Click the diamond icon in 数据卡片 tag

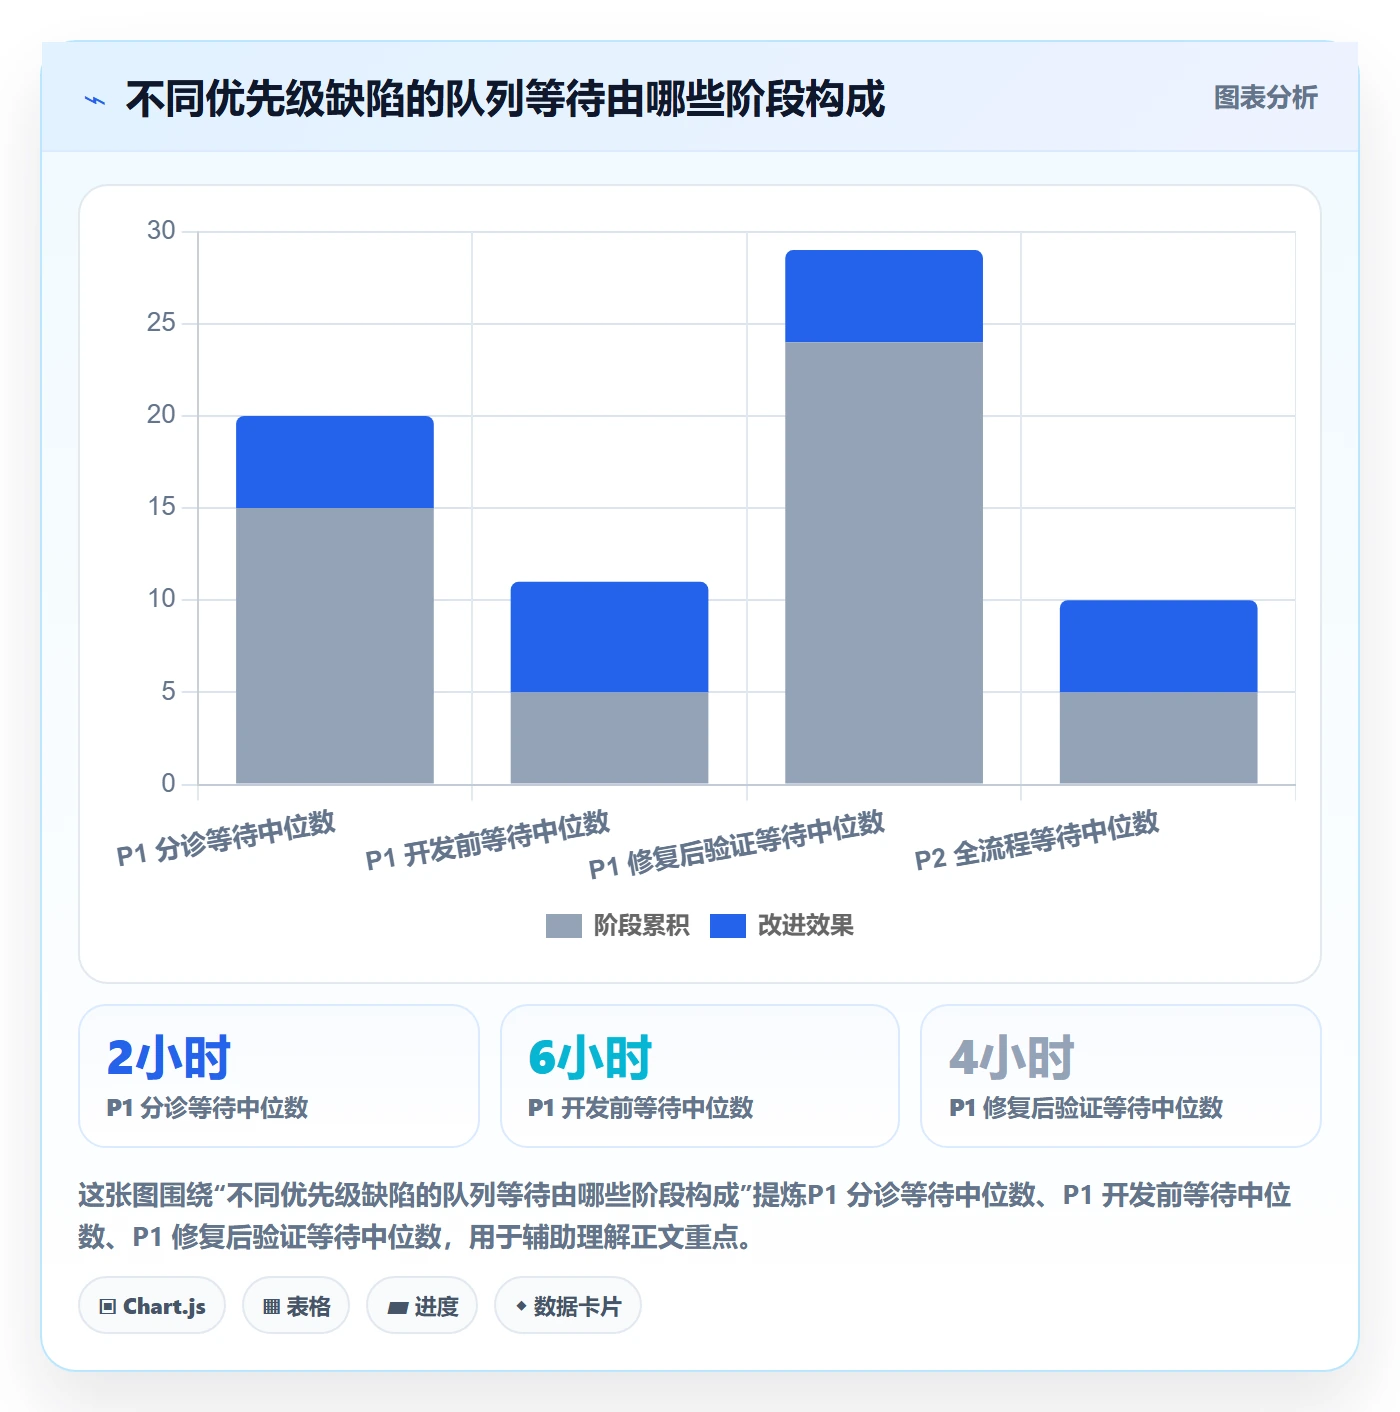coord(521,1306)
